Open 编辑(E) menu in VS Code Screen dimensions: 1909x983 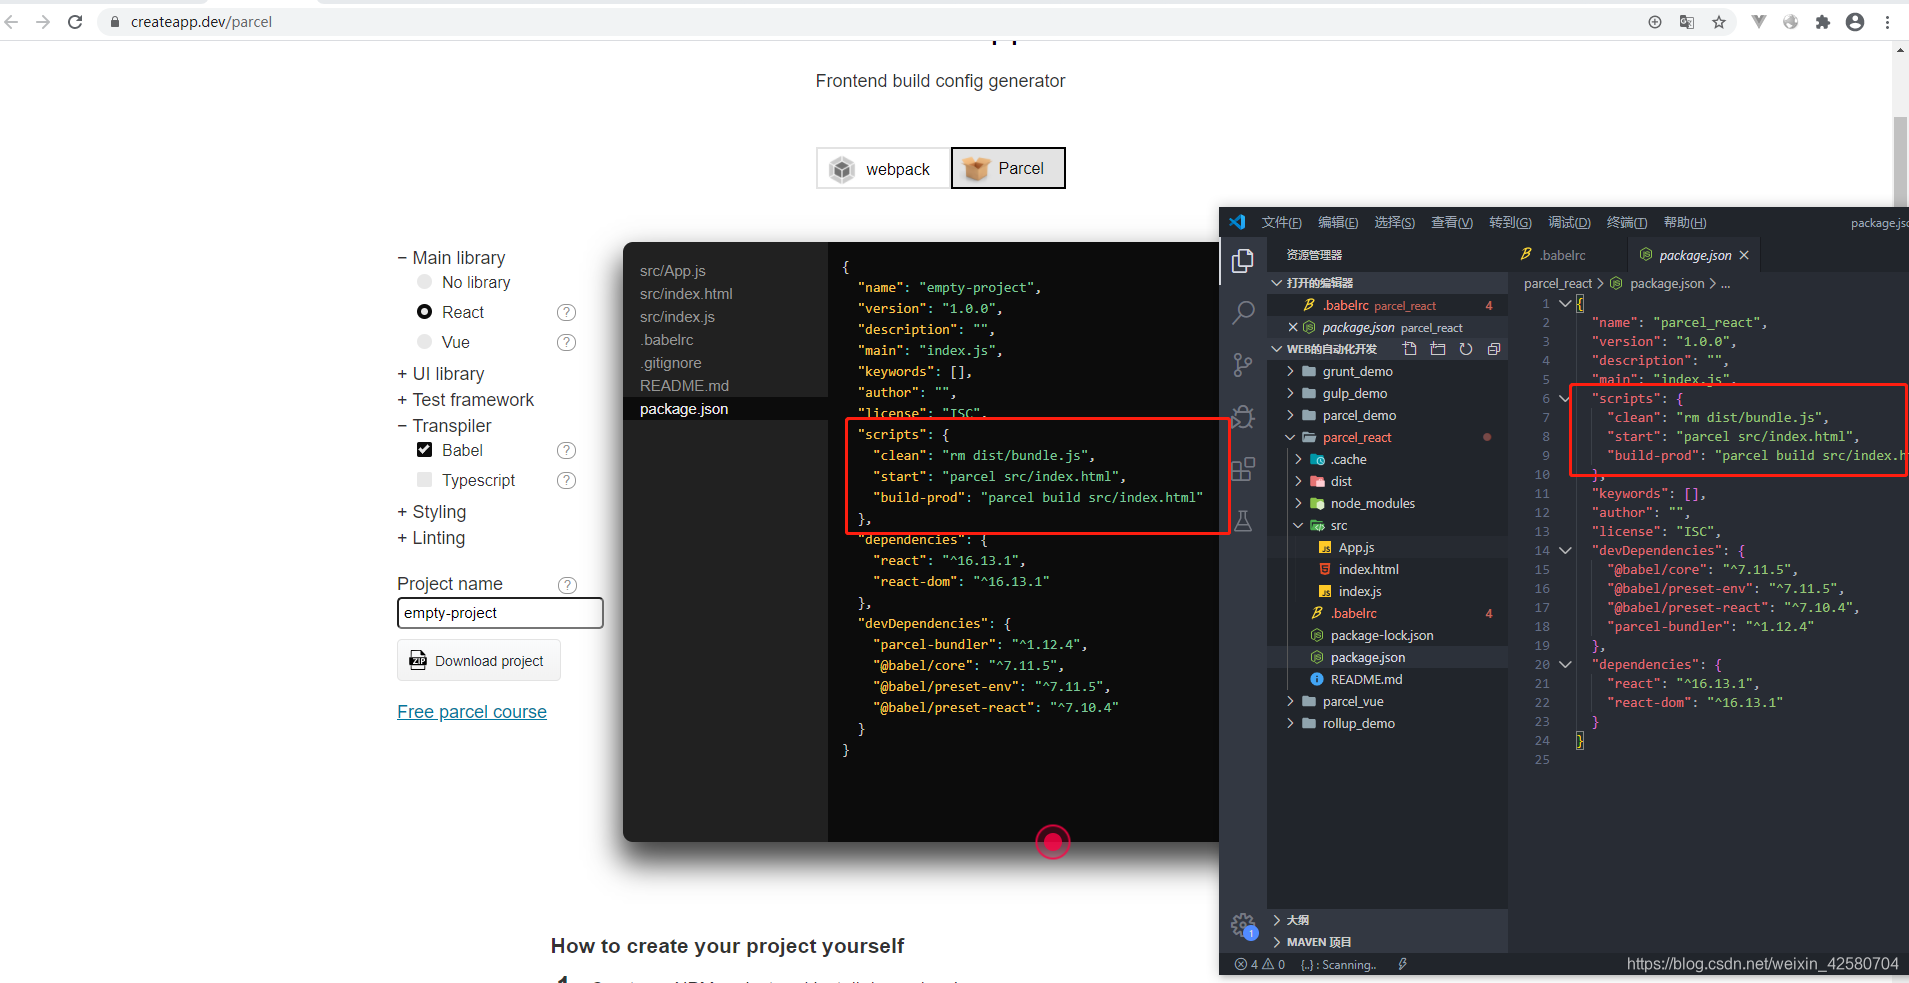[1338, 223]
